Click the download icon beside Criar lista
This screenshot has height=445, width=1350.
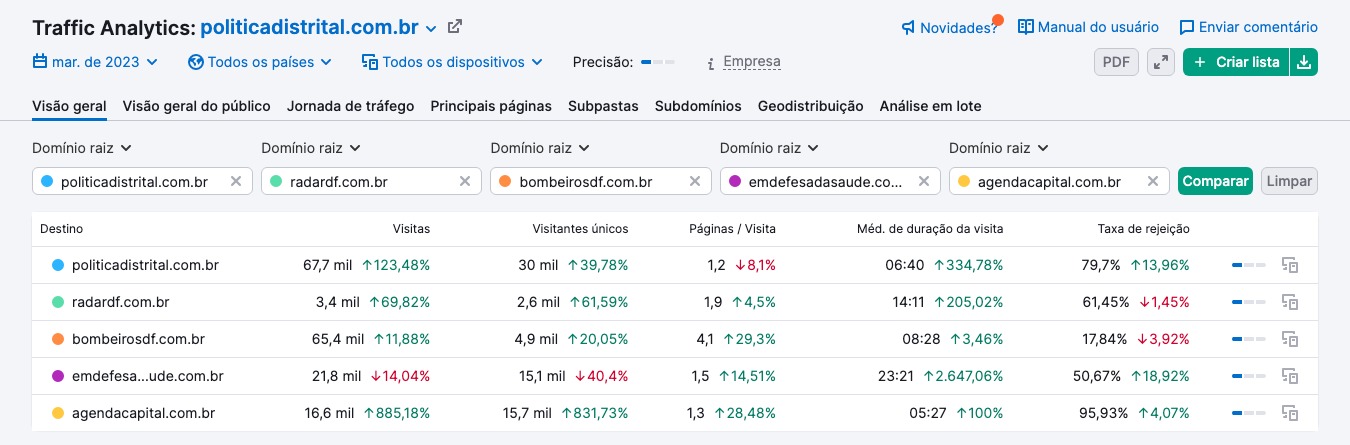point(1304,62)
